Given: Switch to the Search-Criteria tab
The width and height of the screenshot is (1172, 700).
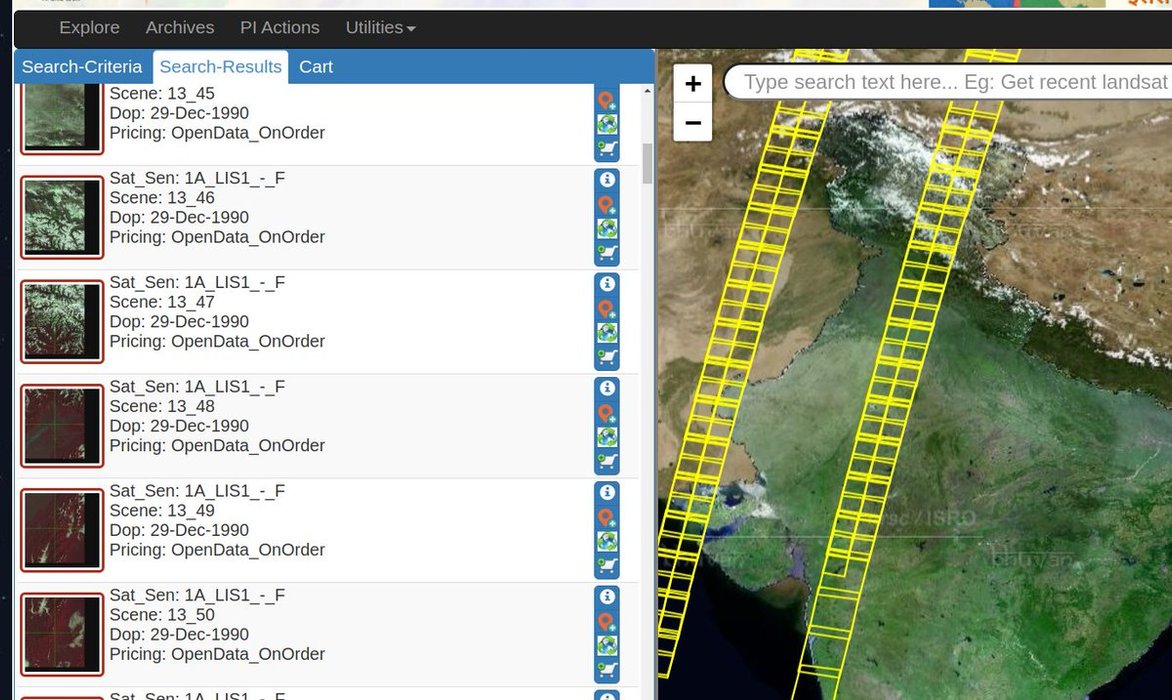Looking at the screenshot, I should coord(82,67).
